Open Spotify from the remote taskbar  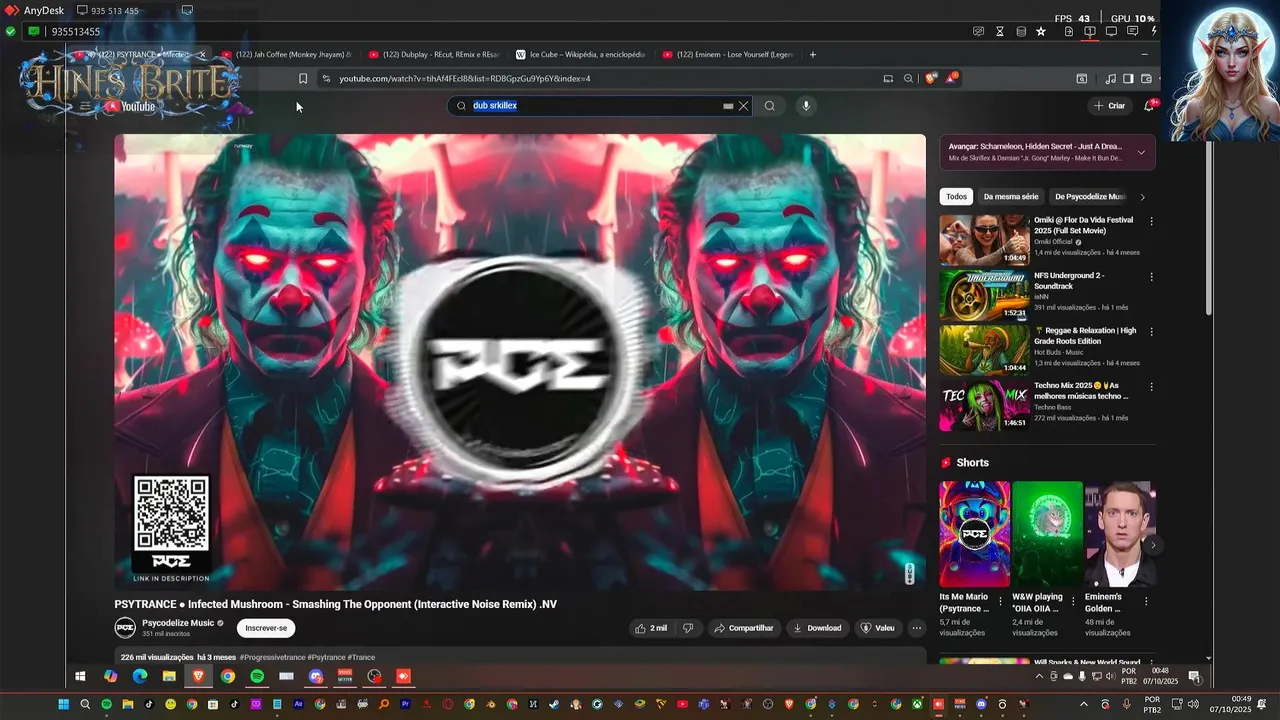[257, 677]
